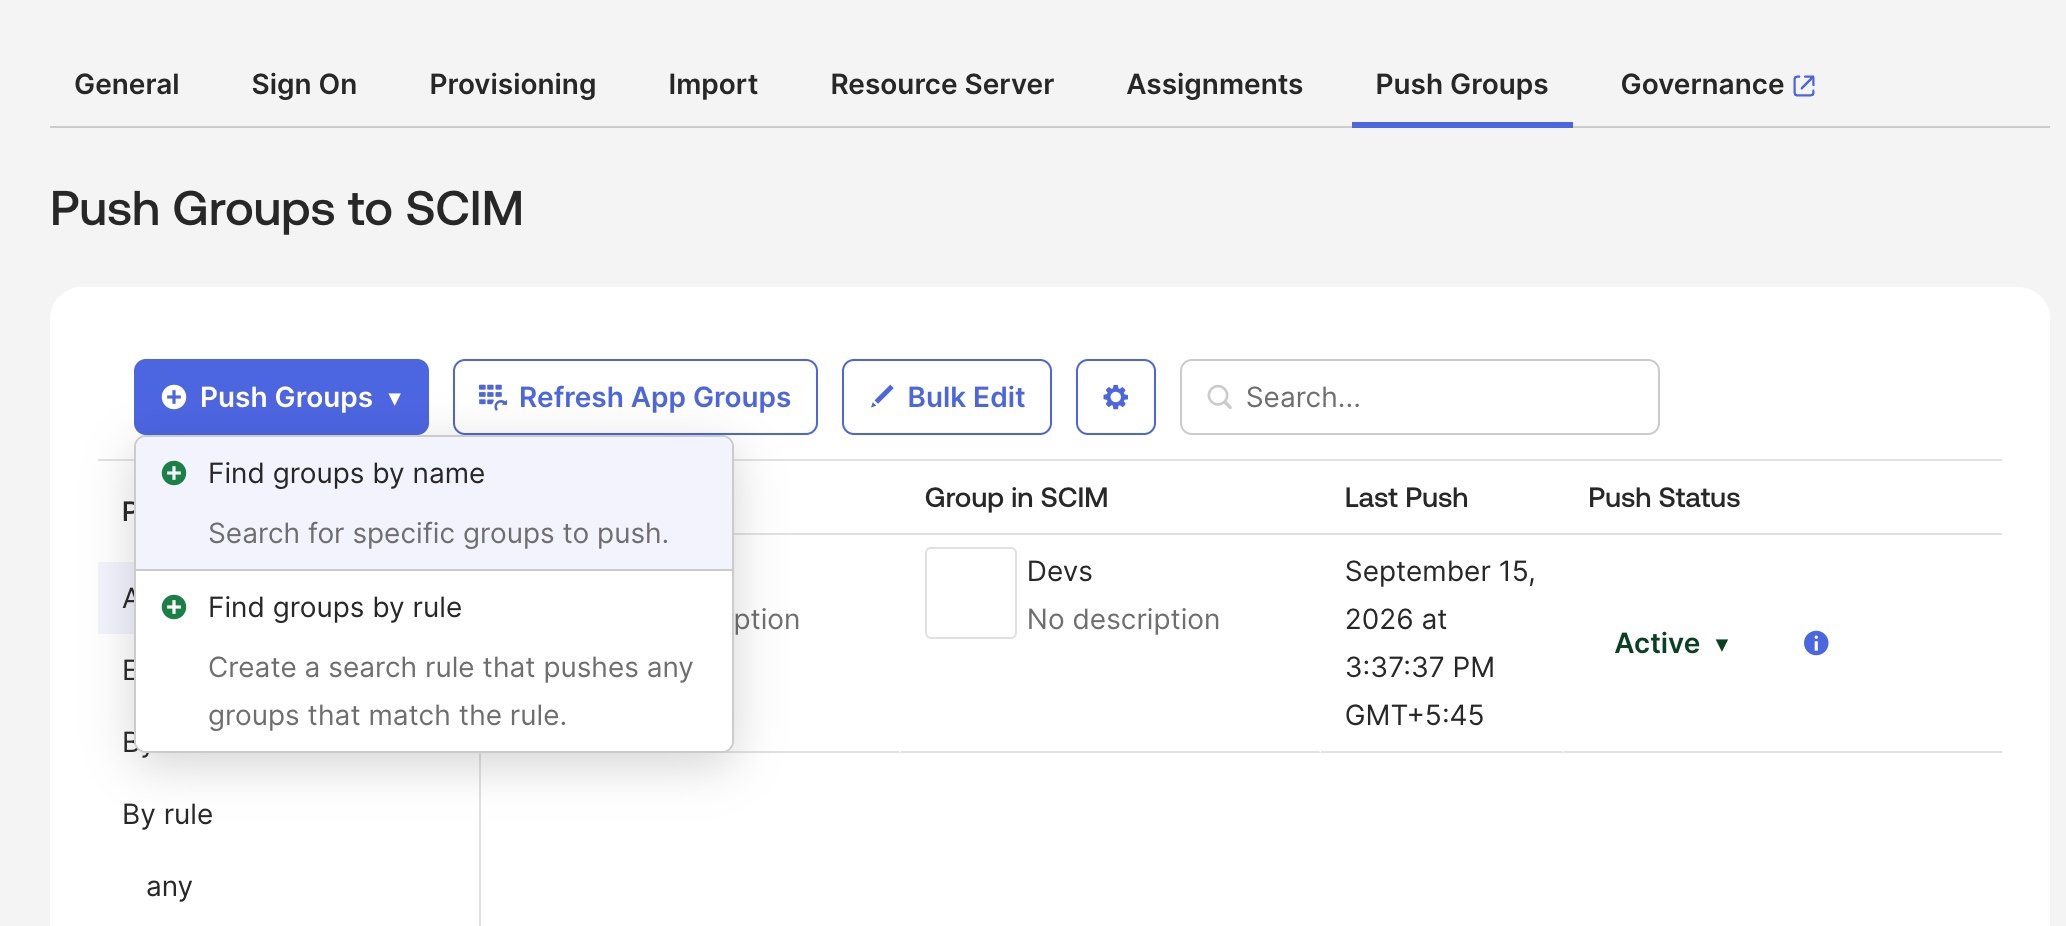2066x926 pixels.
Task: Select the Push Groups tab
Action: [x=1461, y=84]
